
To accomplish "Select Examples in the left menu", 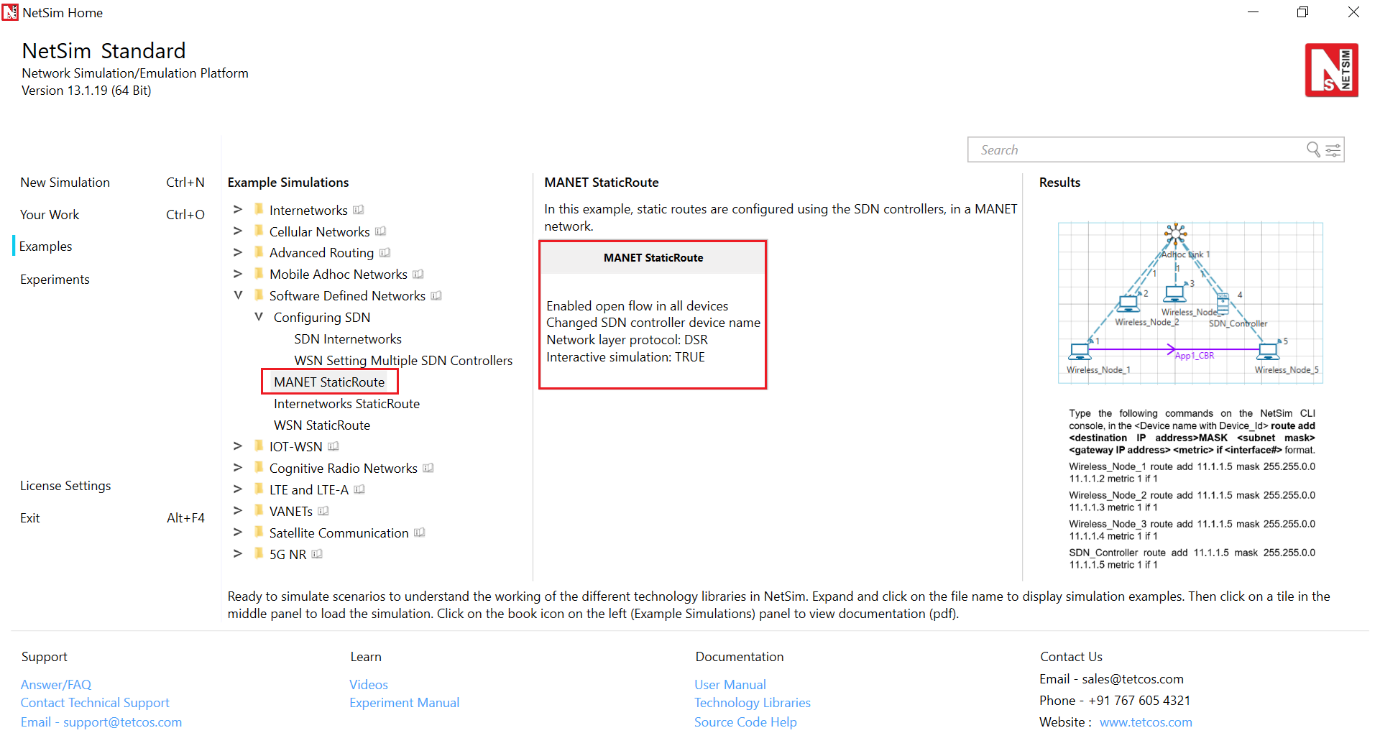I will click(46, 247).
